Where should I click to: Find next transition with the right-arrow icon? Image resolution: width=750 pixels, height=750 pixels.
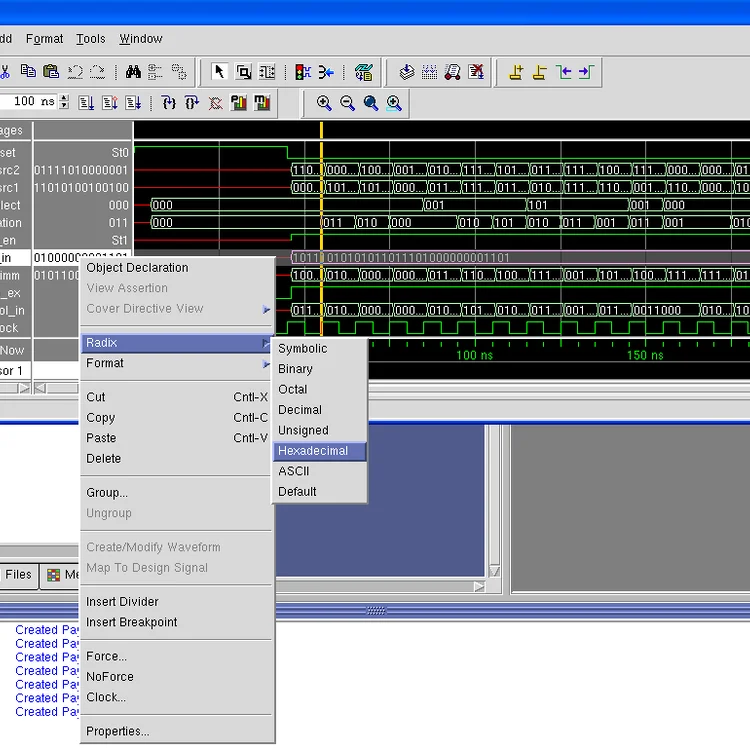point(586,72)
